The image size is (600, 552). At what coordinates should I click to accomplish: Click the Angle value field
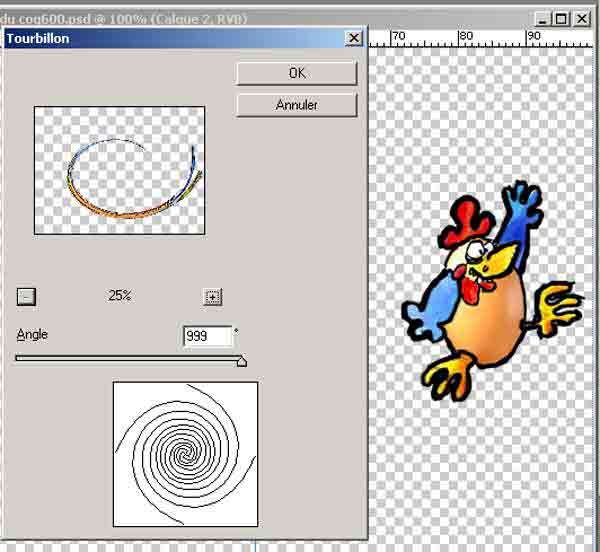coord(207,336)
